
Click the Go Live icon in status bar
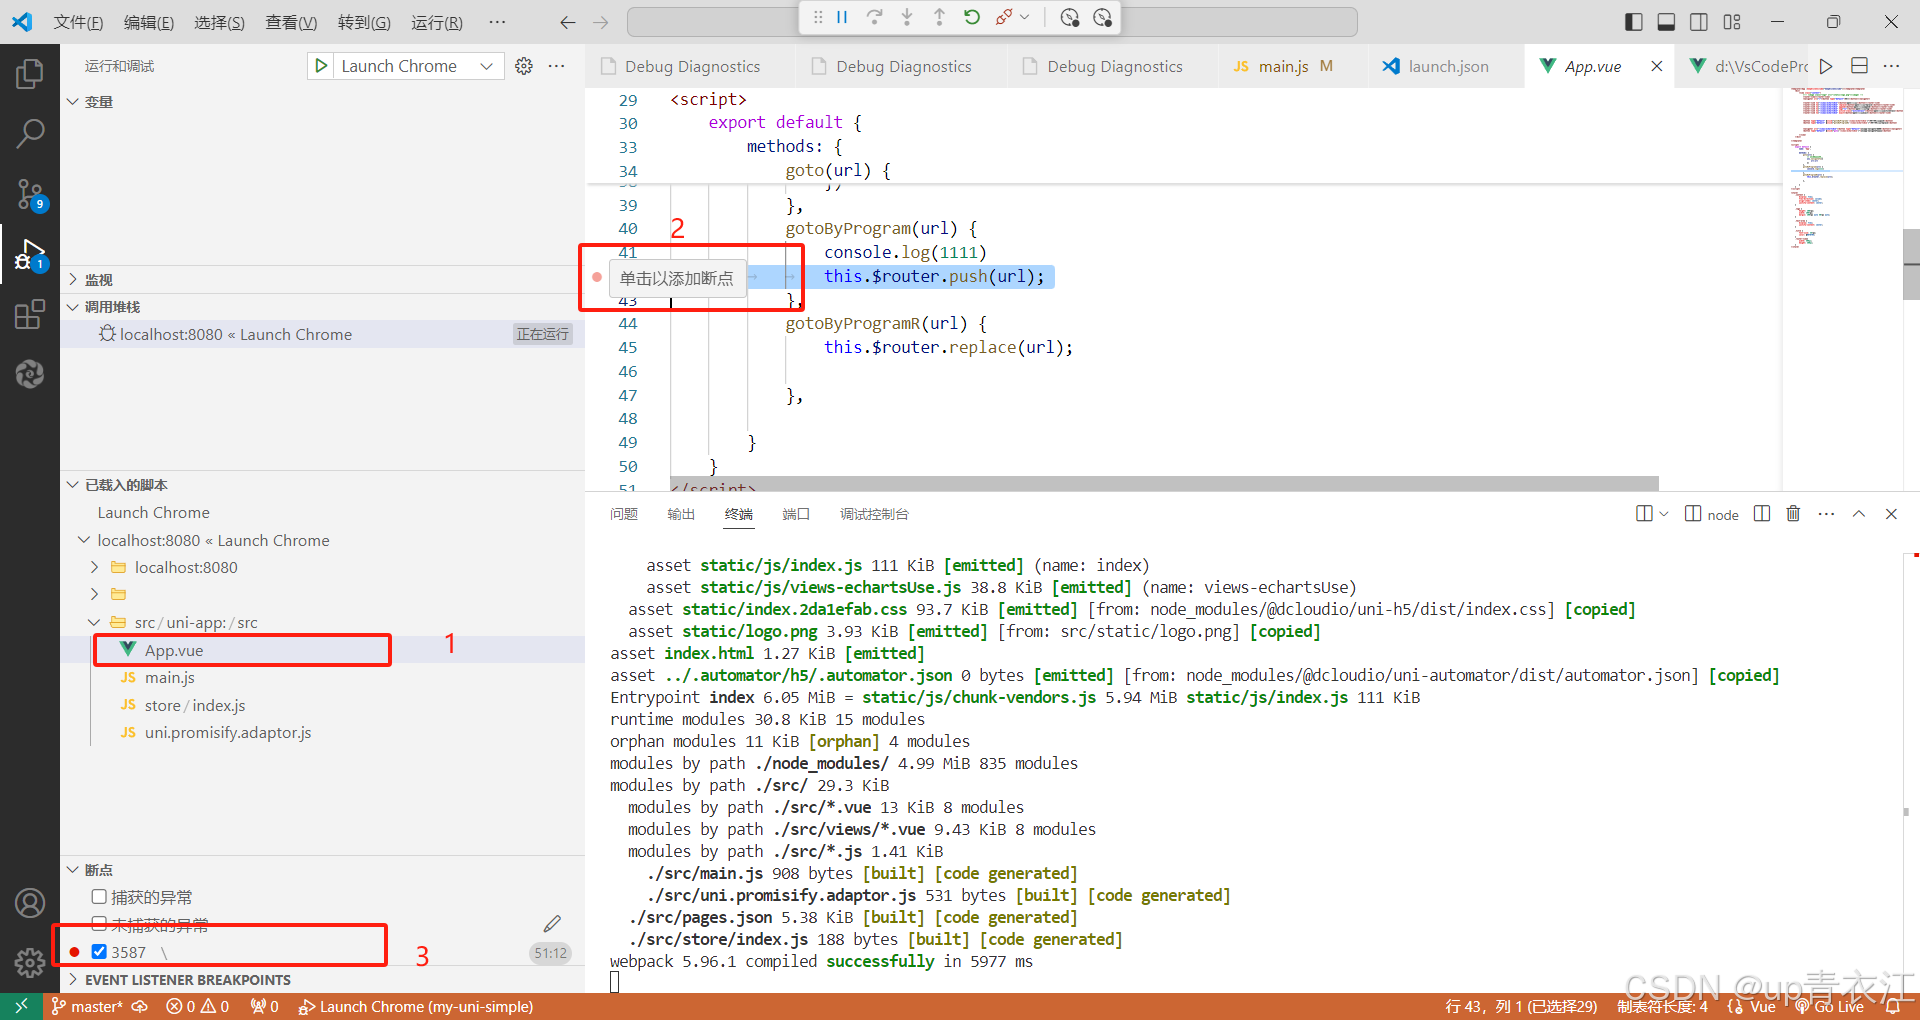coord(1830,1006)
